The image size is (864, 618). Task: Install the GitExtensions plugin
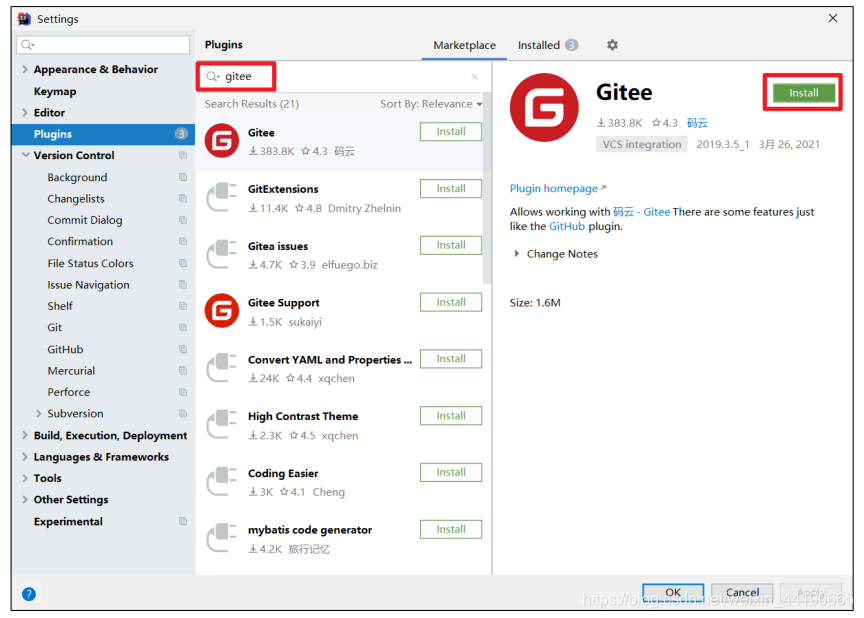[x=451, y=188]
